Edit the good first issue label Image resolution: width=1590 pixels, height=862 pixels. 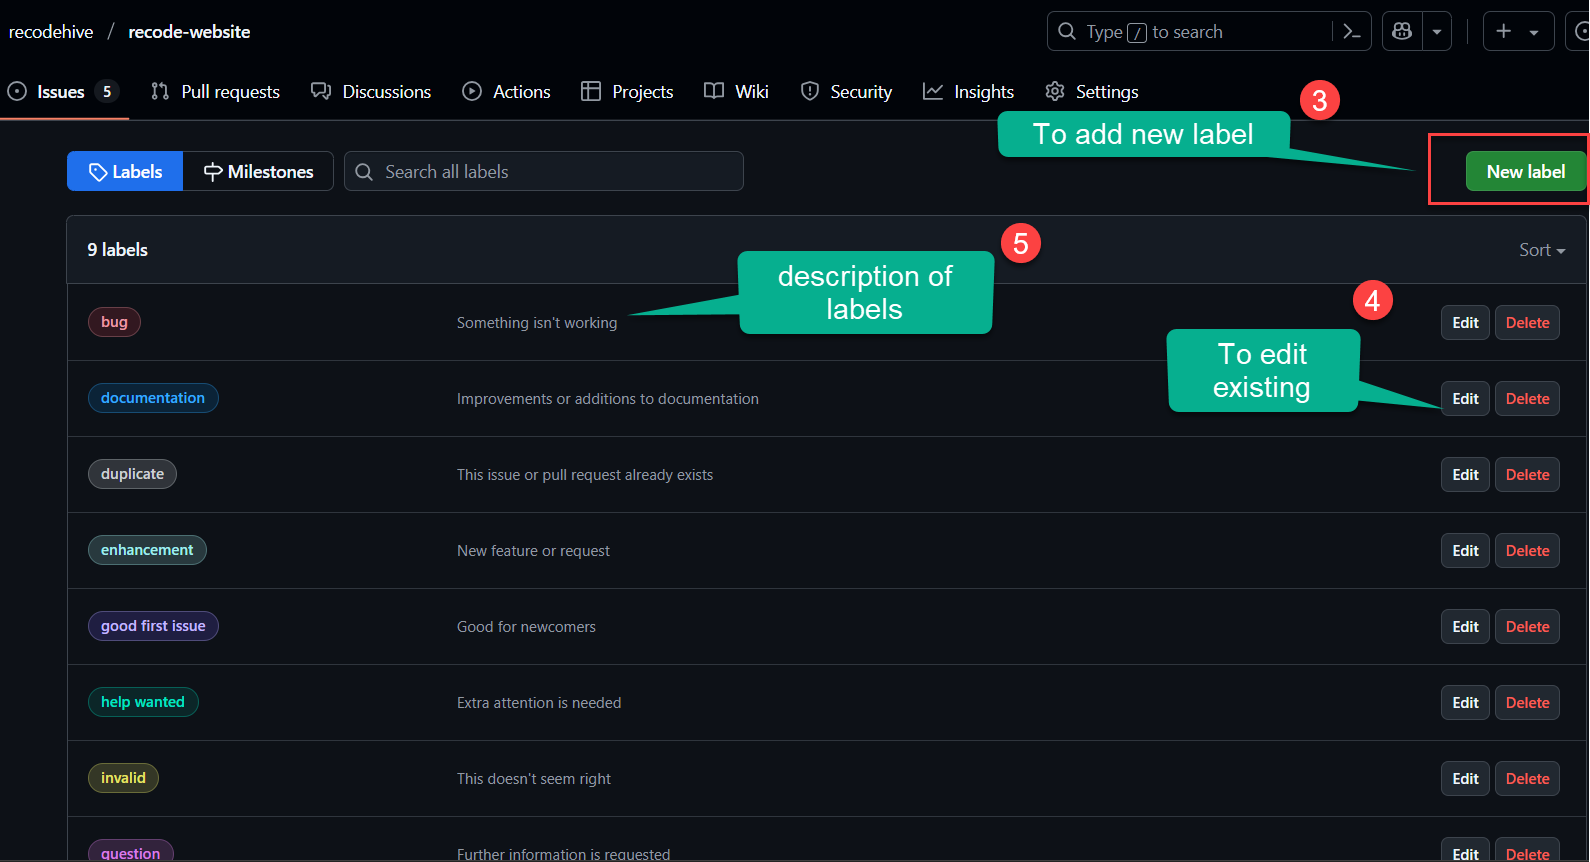click(x=1465, y=627)
